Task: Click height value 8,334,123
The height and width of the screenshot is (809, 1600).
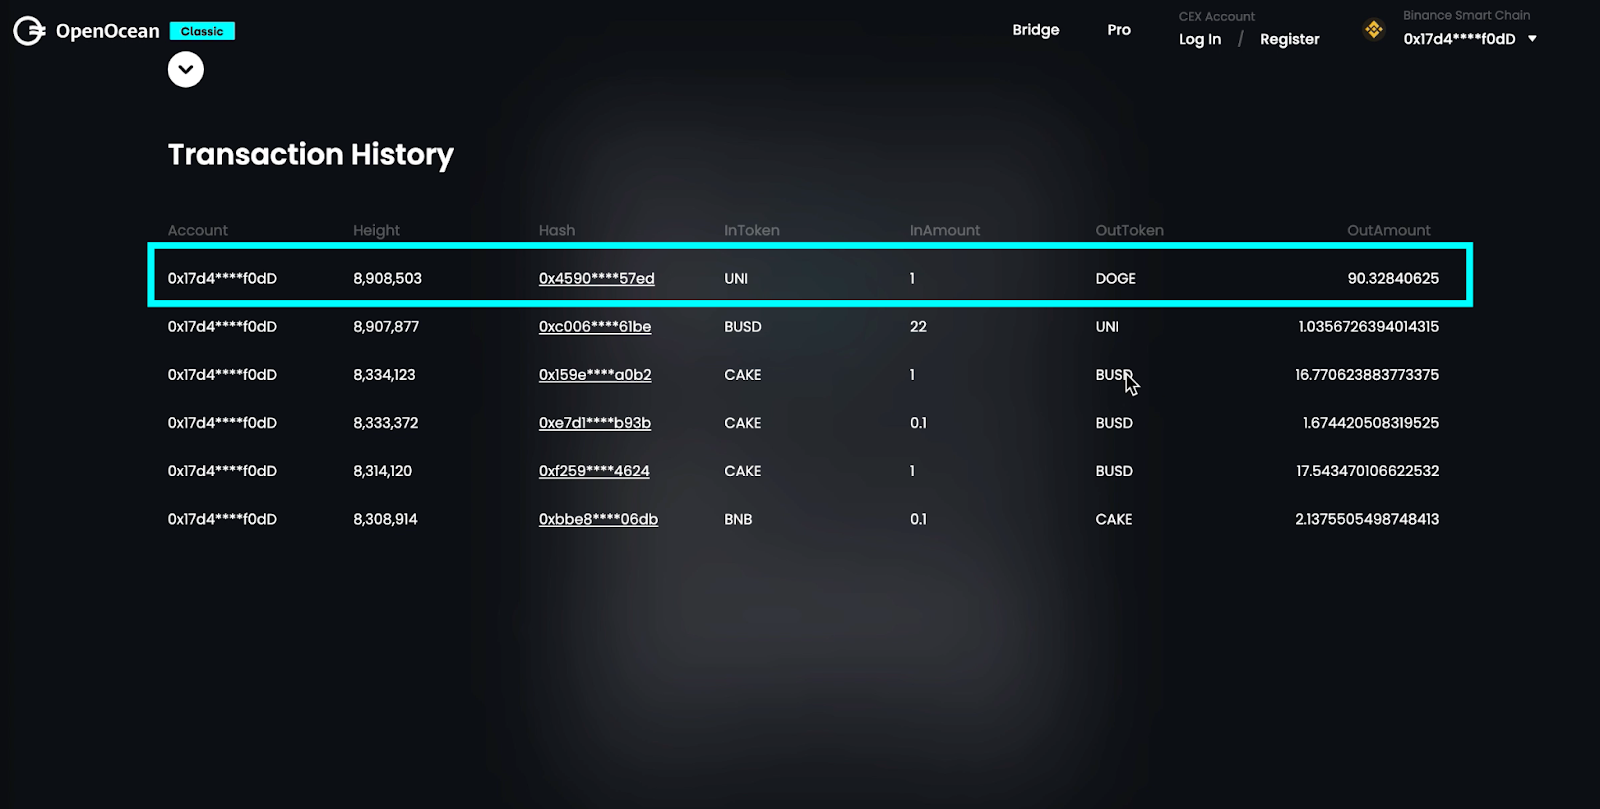Action: click(x=384, y=374)
